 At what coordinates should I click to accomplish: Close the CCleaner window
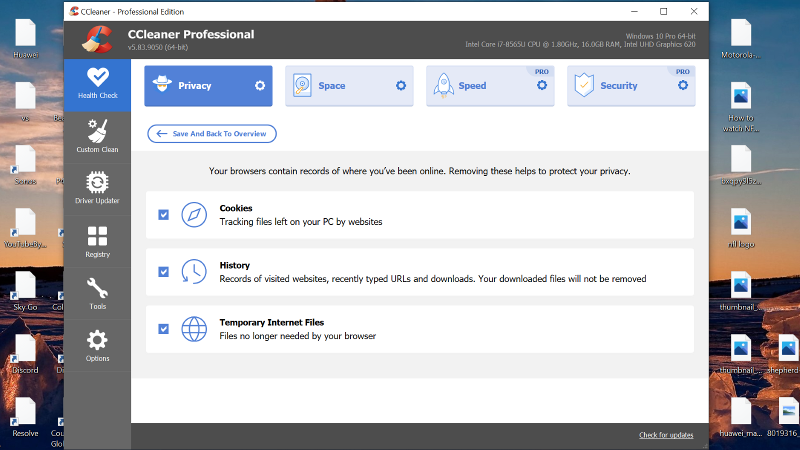[694, 11]
